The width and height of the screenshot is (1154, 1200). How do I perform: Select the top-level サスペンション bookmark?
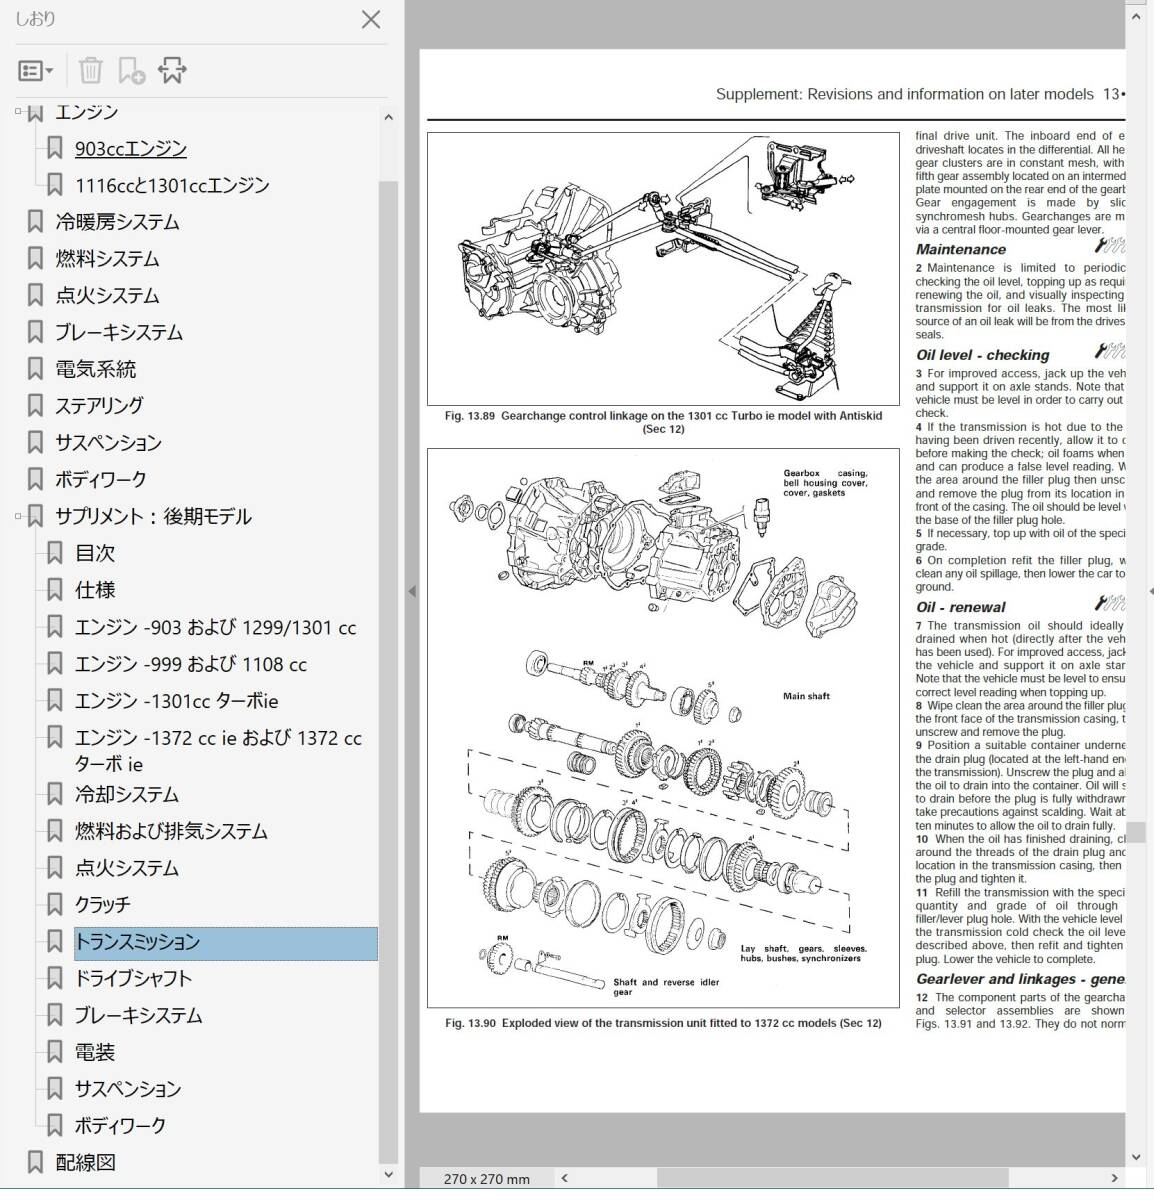[108, 443]
